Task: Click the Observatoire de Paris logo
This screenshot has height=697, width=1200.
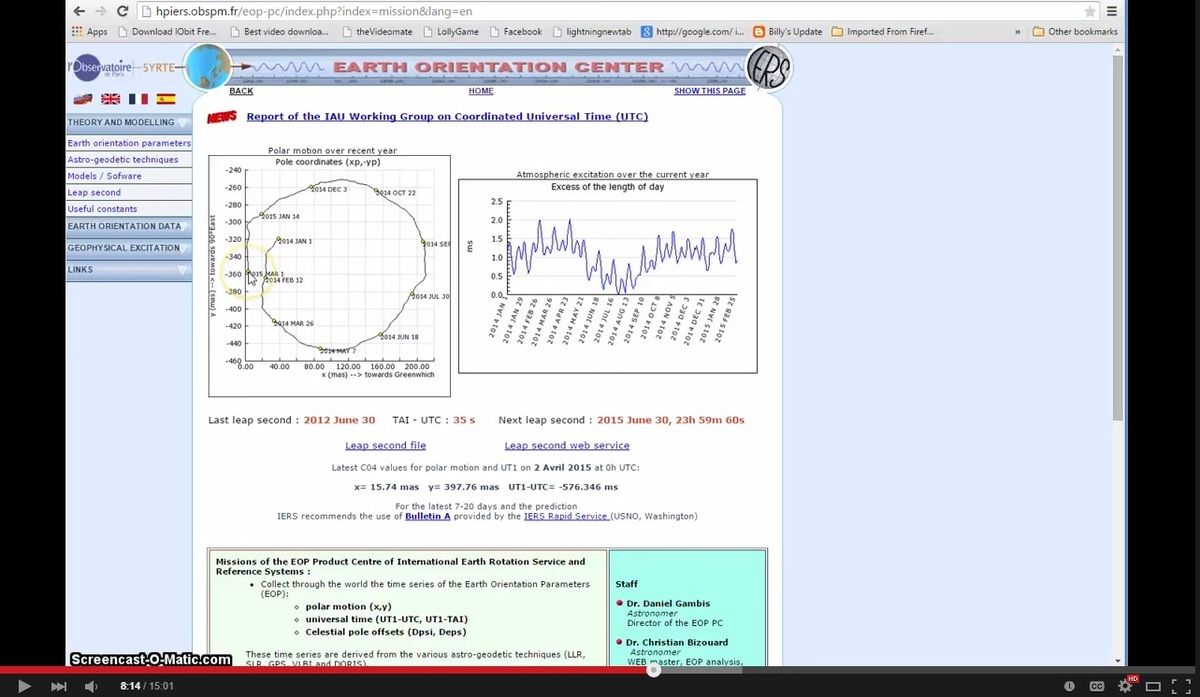Action: click(100, 67)
